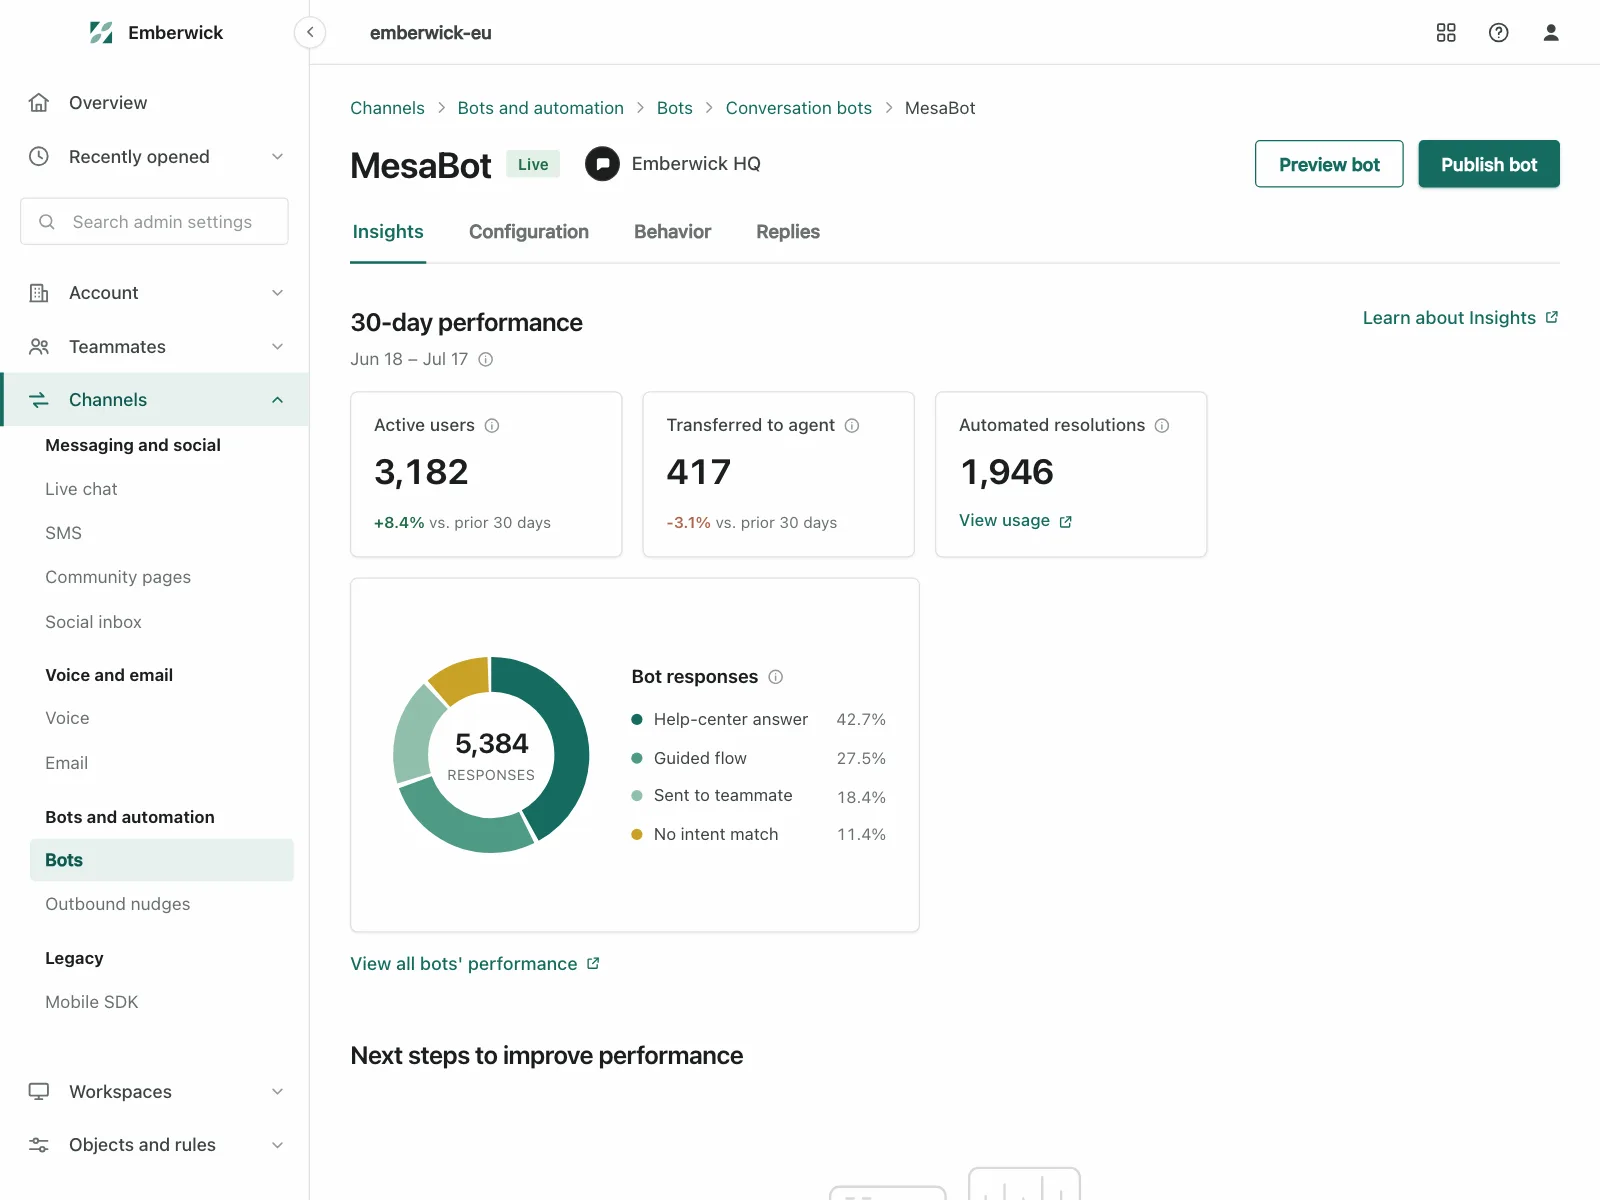1600x1200 pixels.
Task: Open SMS in the sidebar
Action: [x=64, y=533]
